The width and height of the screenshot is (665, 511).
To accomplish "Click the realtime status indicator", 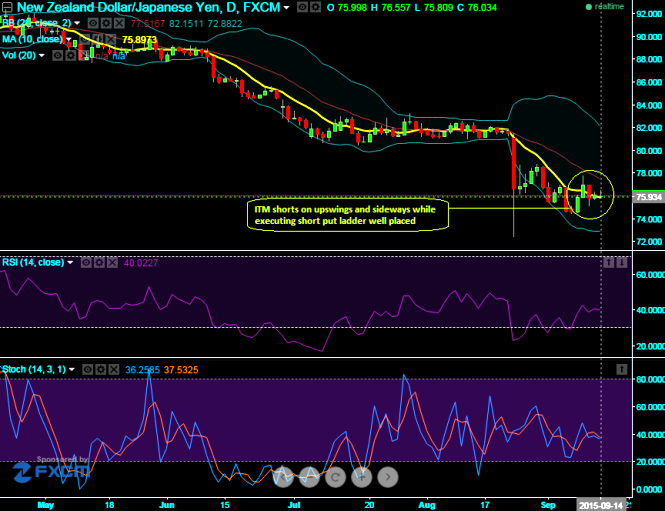I will coord(605,7).
